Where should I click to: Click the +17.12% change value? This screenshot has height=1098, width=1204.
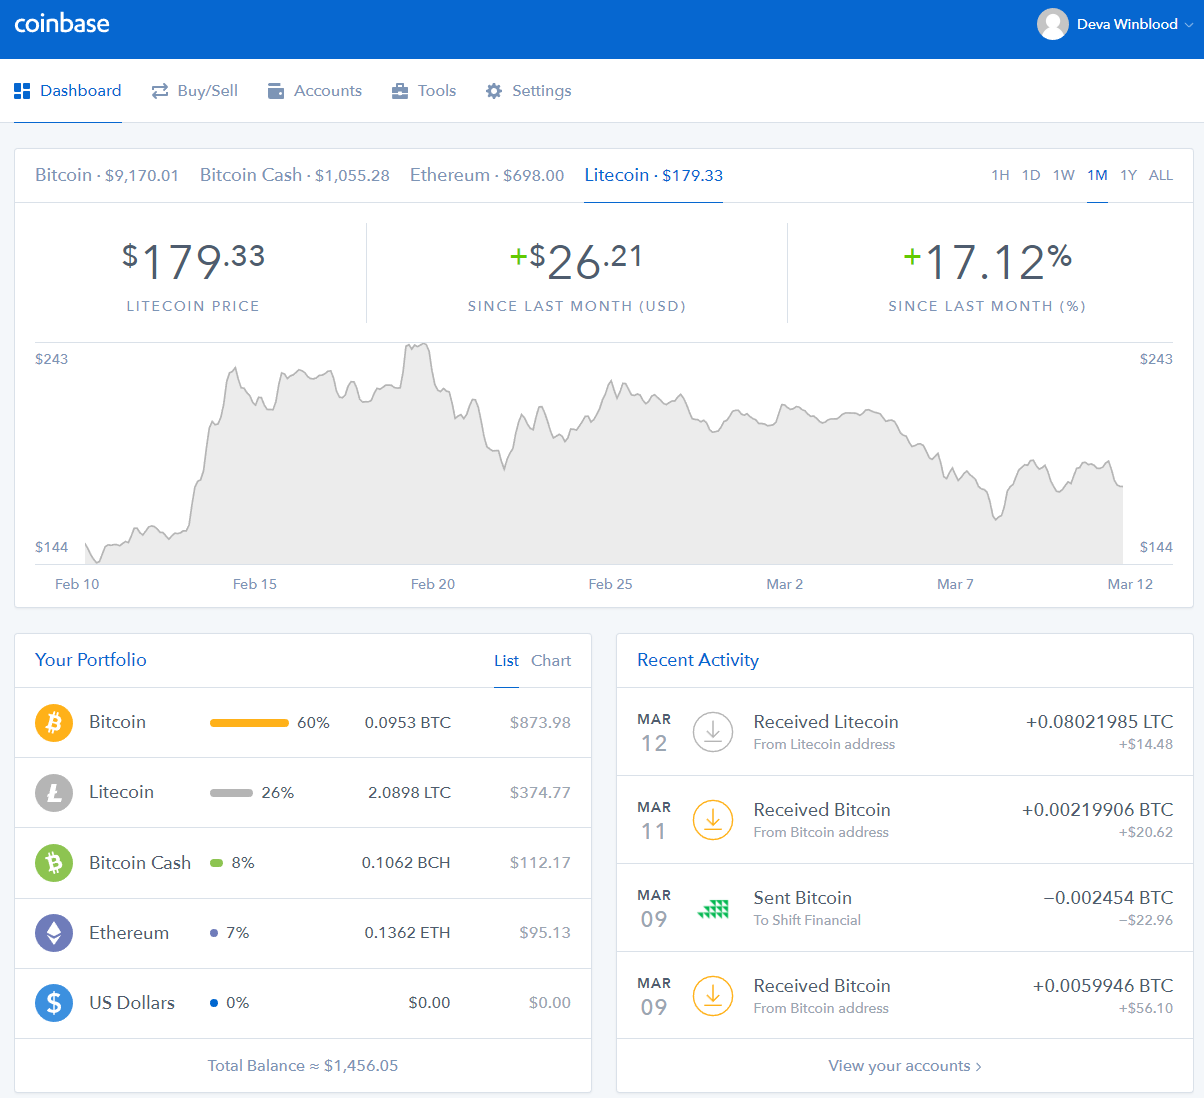(x=987, y=261)
